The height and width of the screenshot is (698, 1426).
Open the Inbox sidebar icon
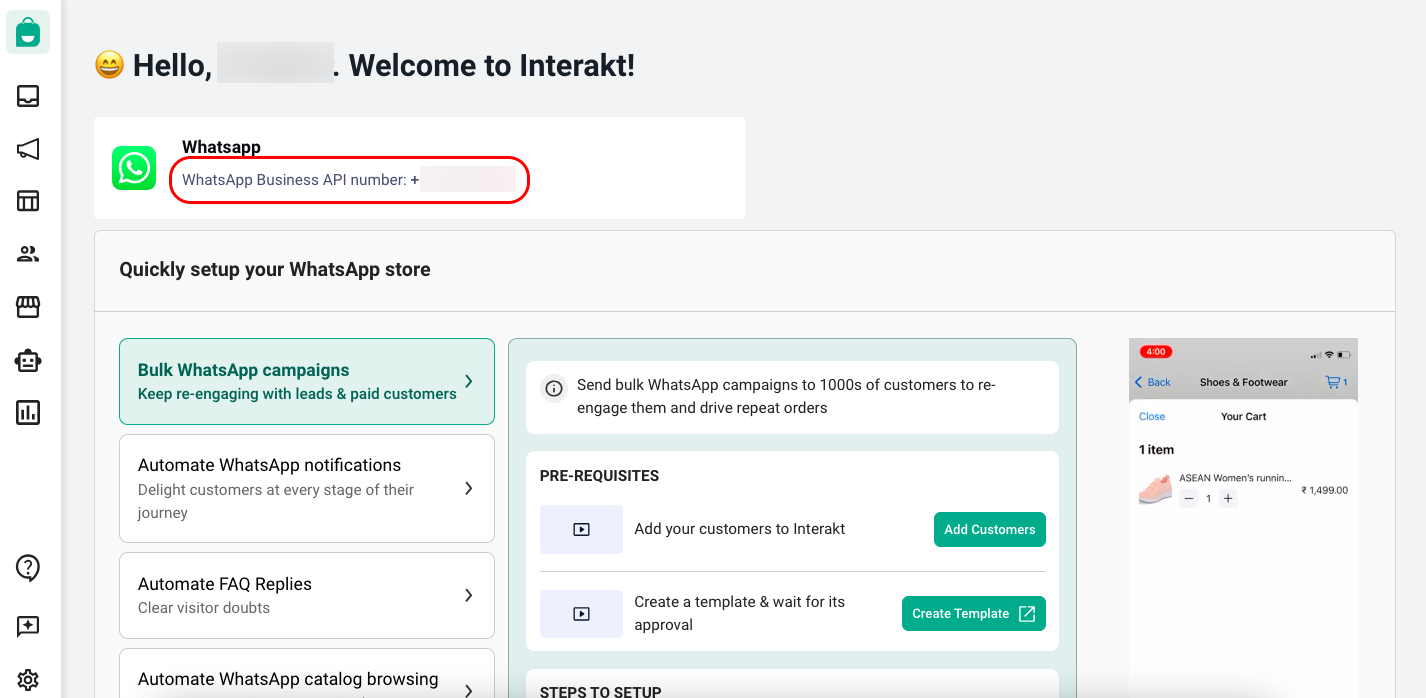(28, 96)
